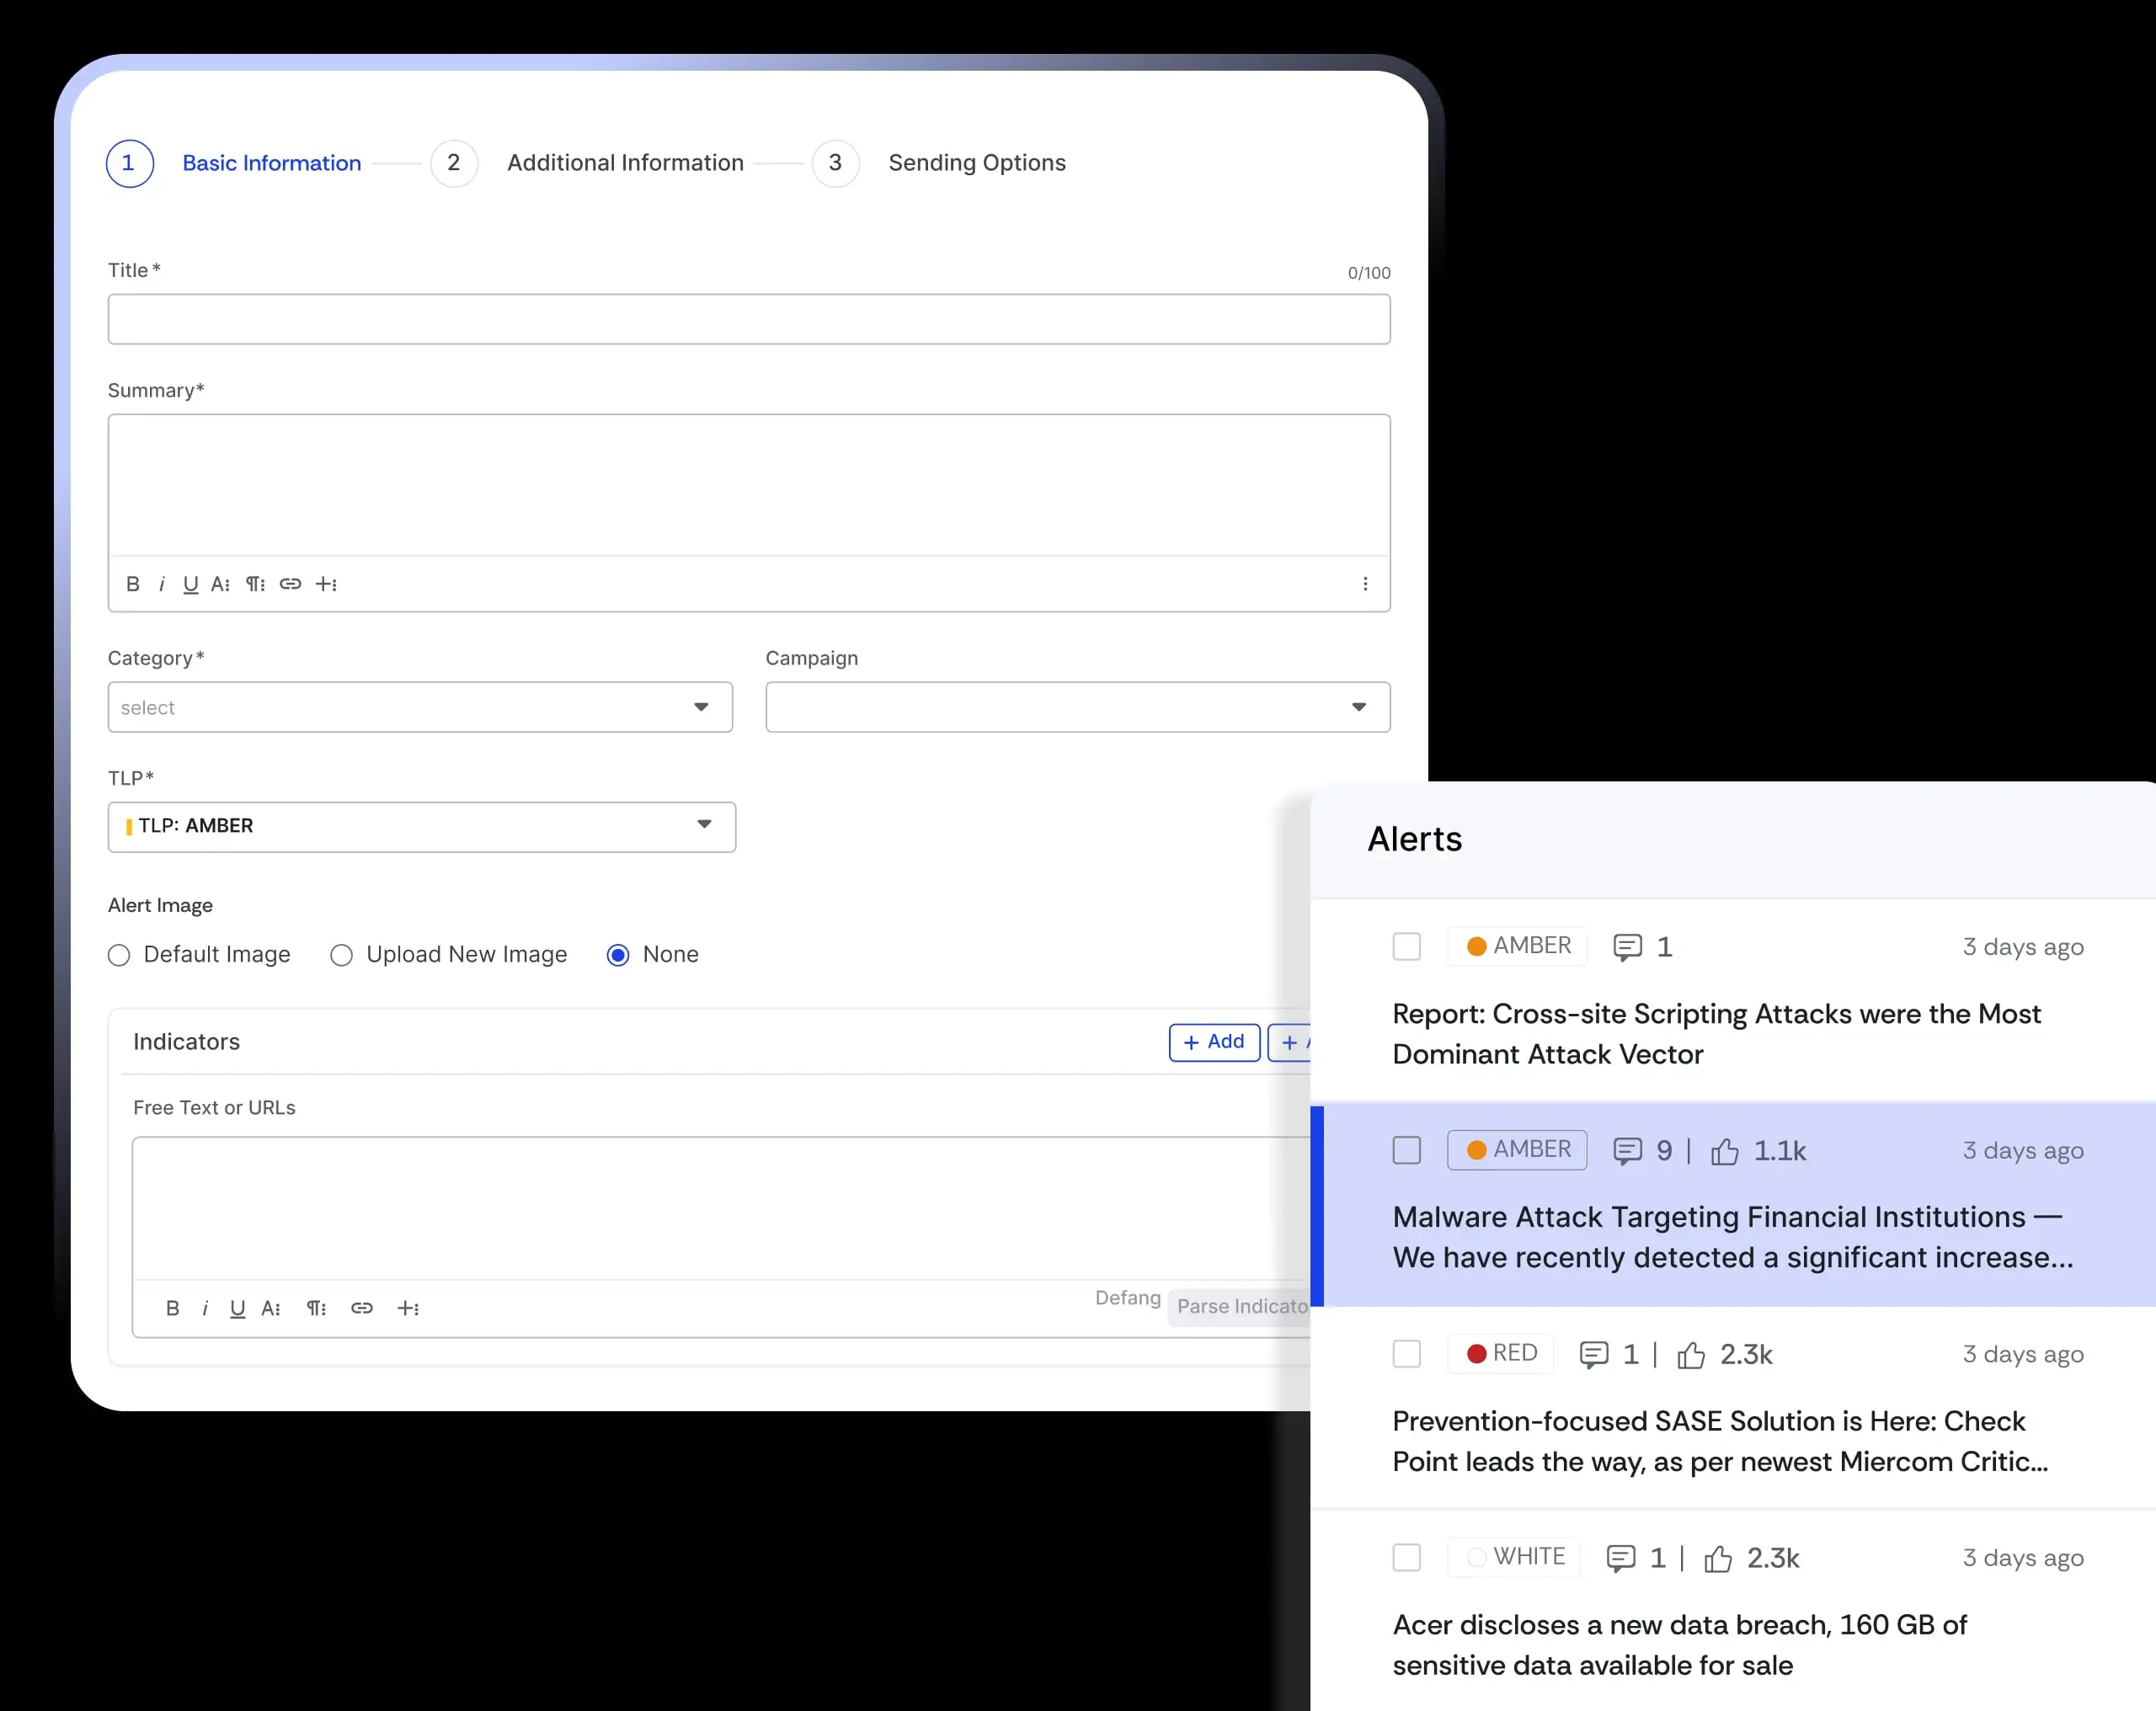Open the overflow menu of the Summary toolbar
This screenshot has width=2156, height=1711.
click(x=1366, y=584)
